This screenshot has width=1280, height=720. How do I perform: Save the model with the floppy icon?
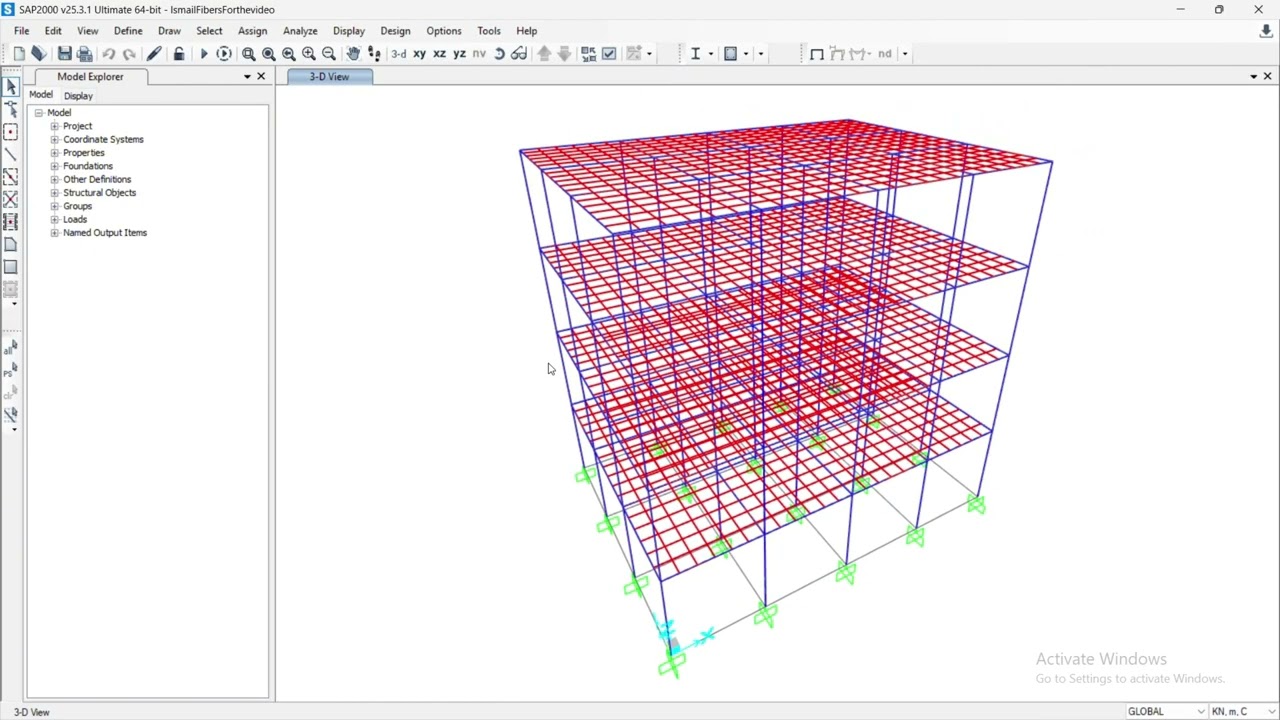point(65,54)
